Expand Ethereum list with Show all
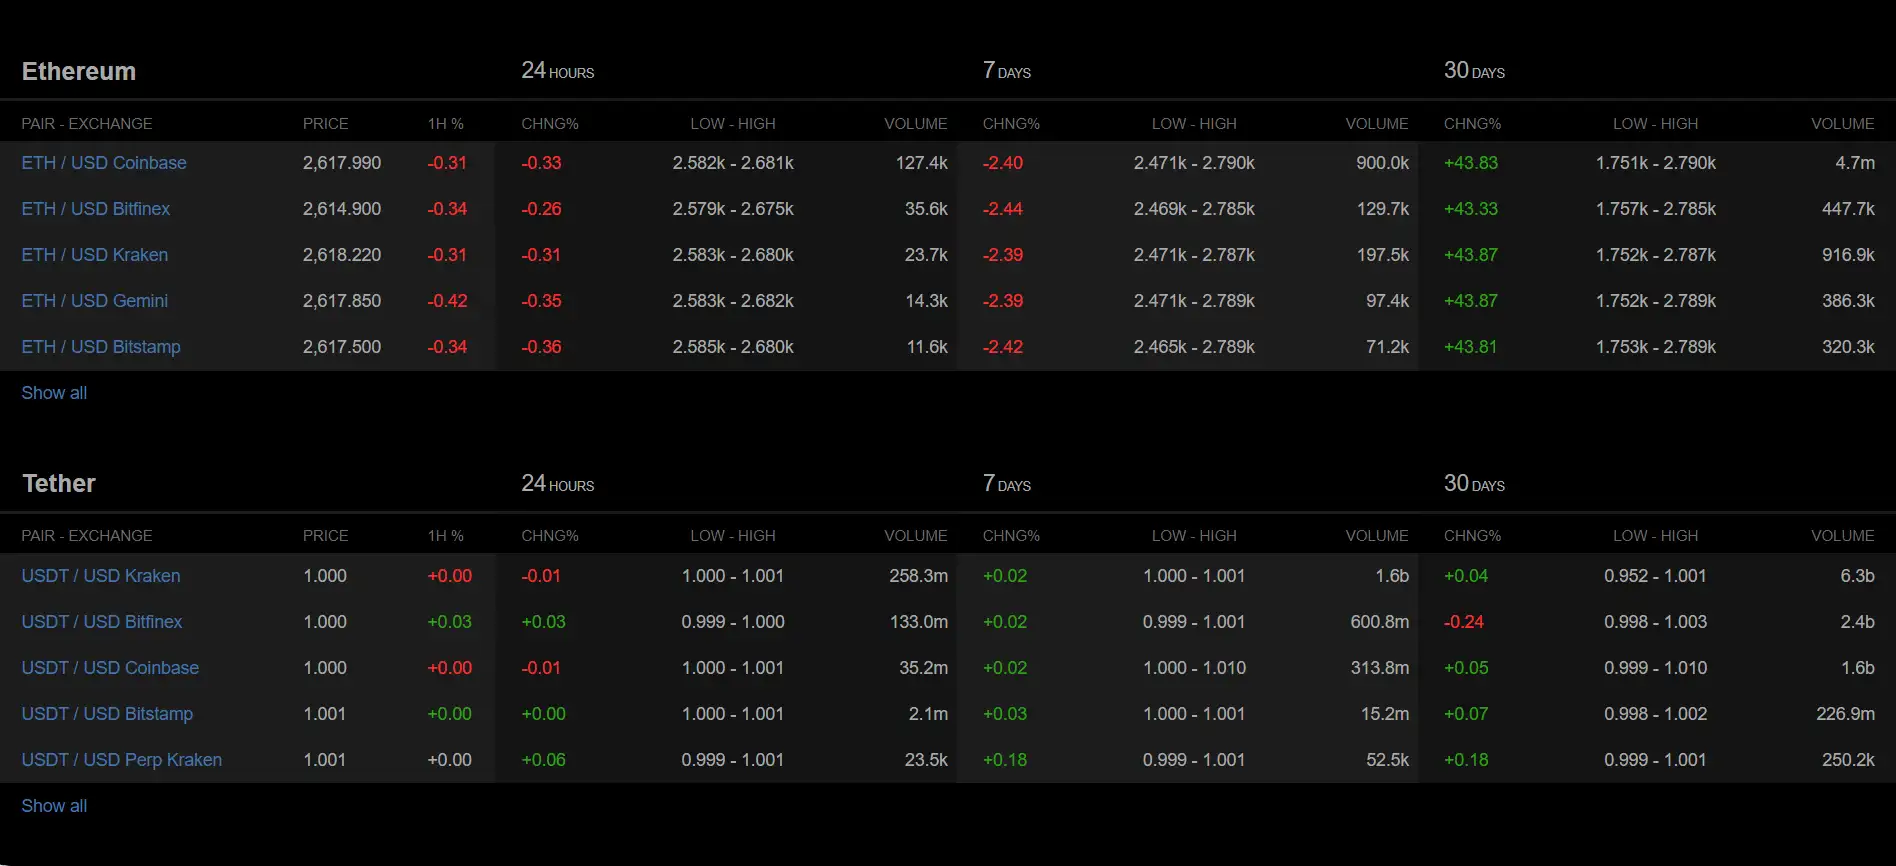 (54, 393)
